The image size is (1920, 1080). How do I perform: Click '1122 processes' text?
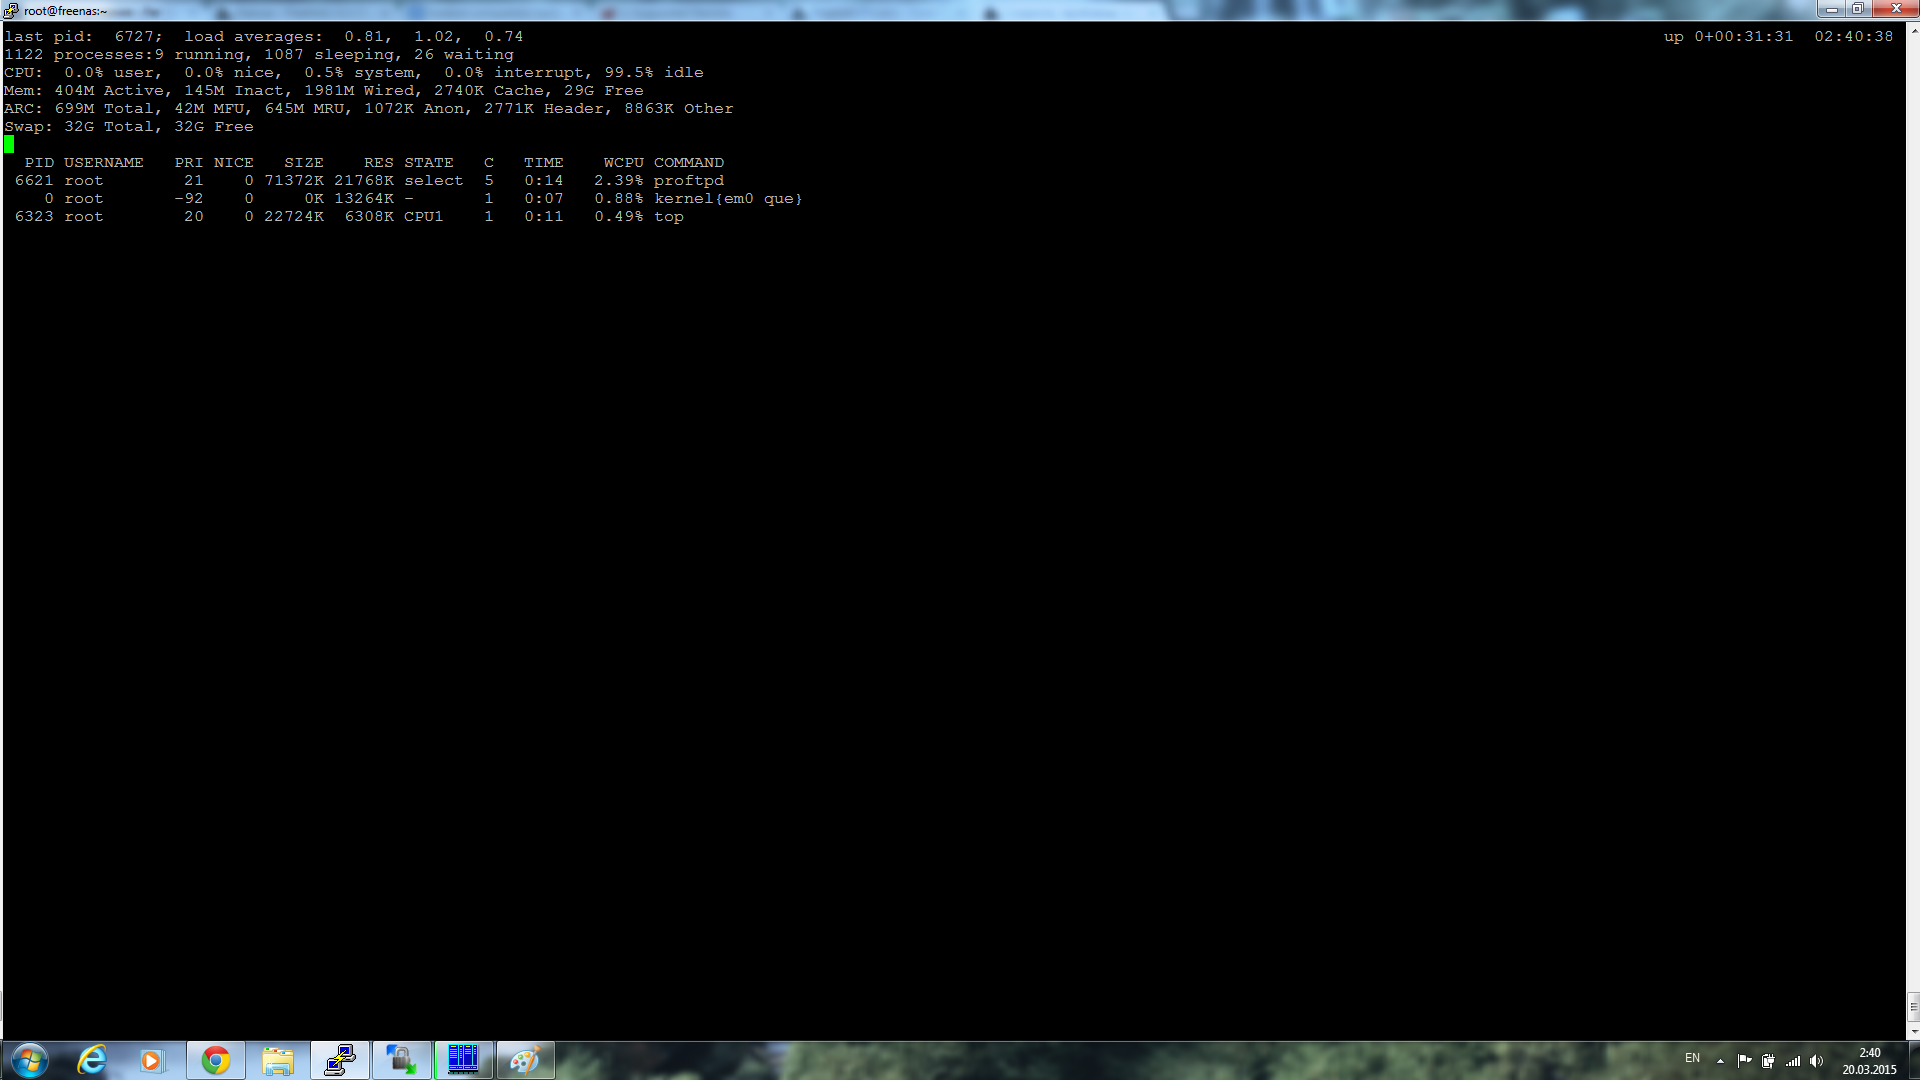click(x=78, y=55)
